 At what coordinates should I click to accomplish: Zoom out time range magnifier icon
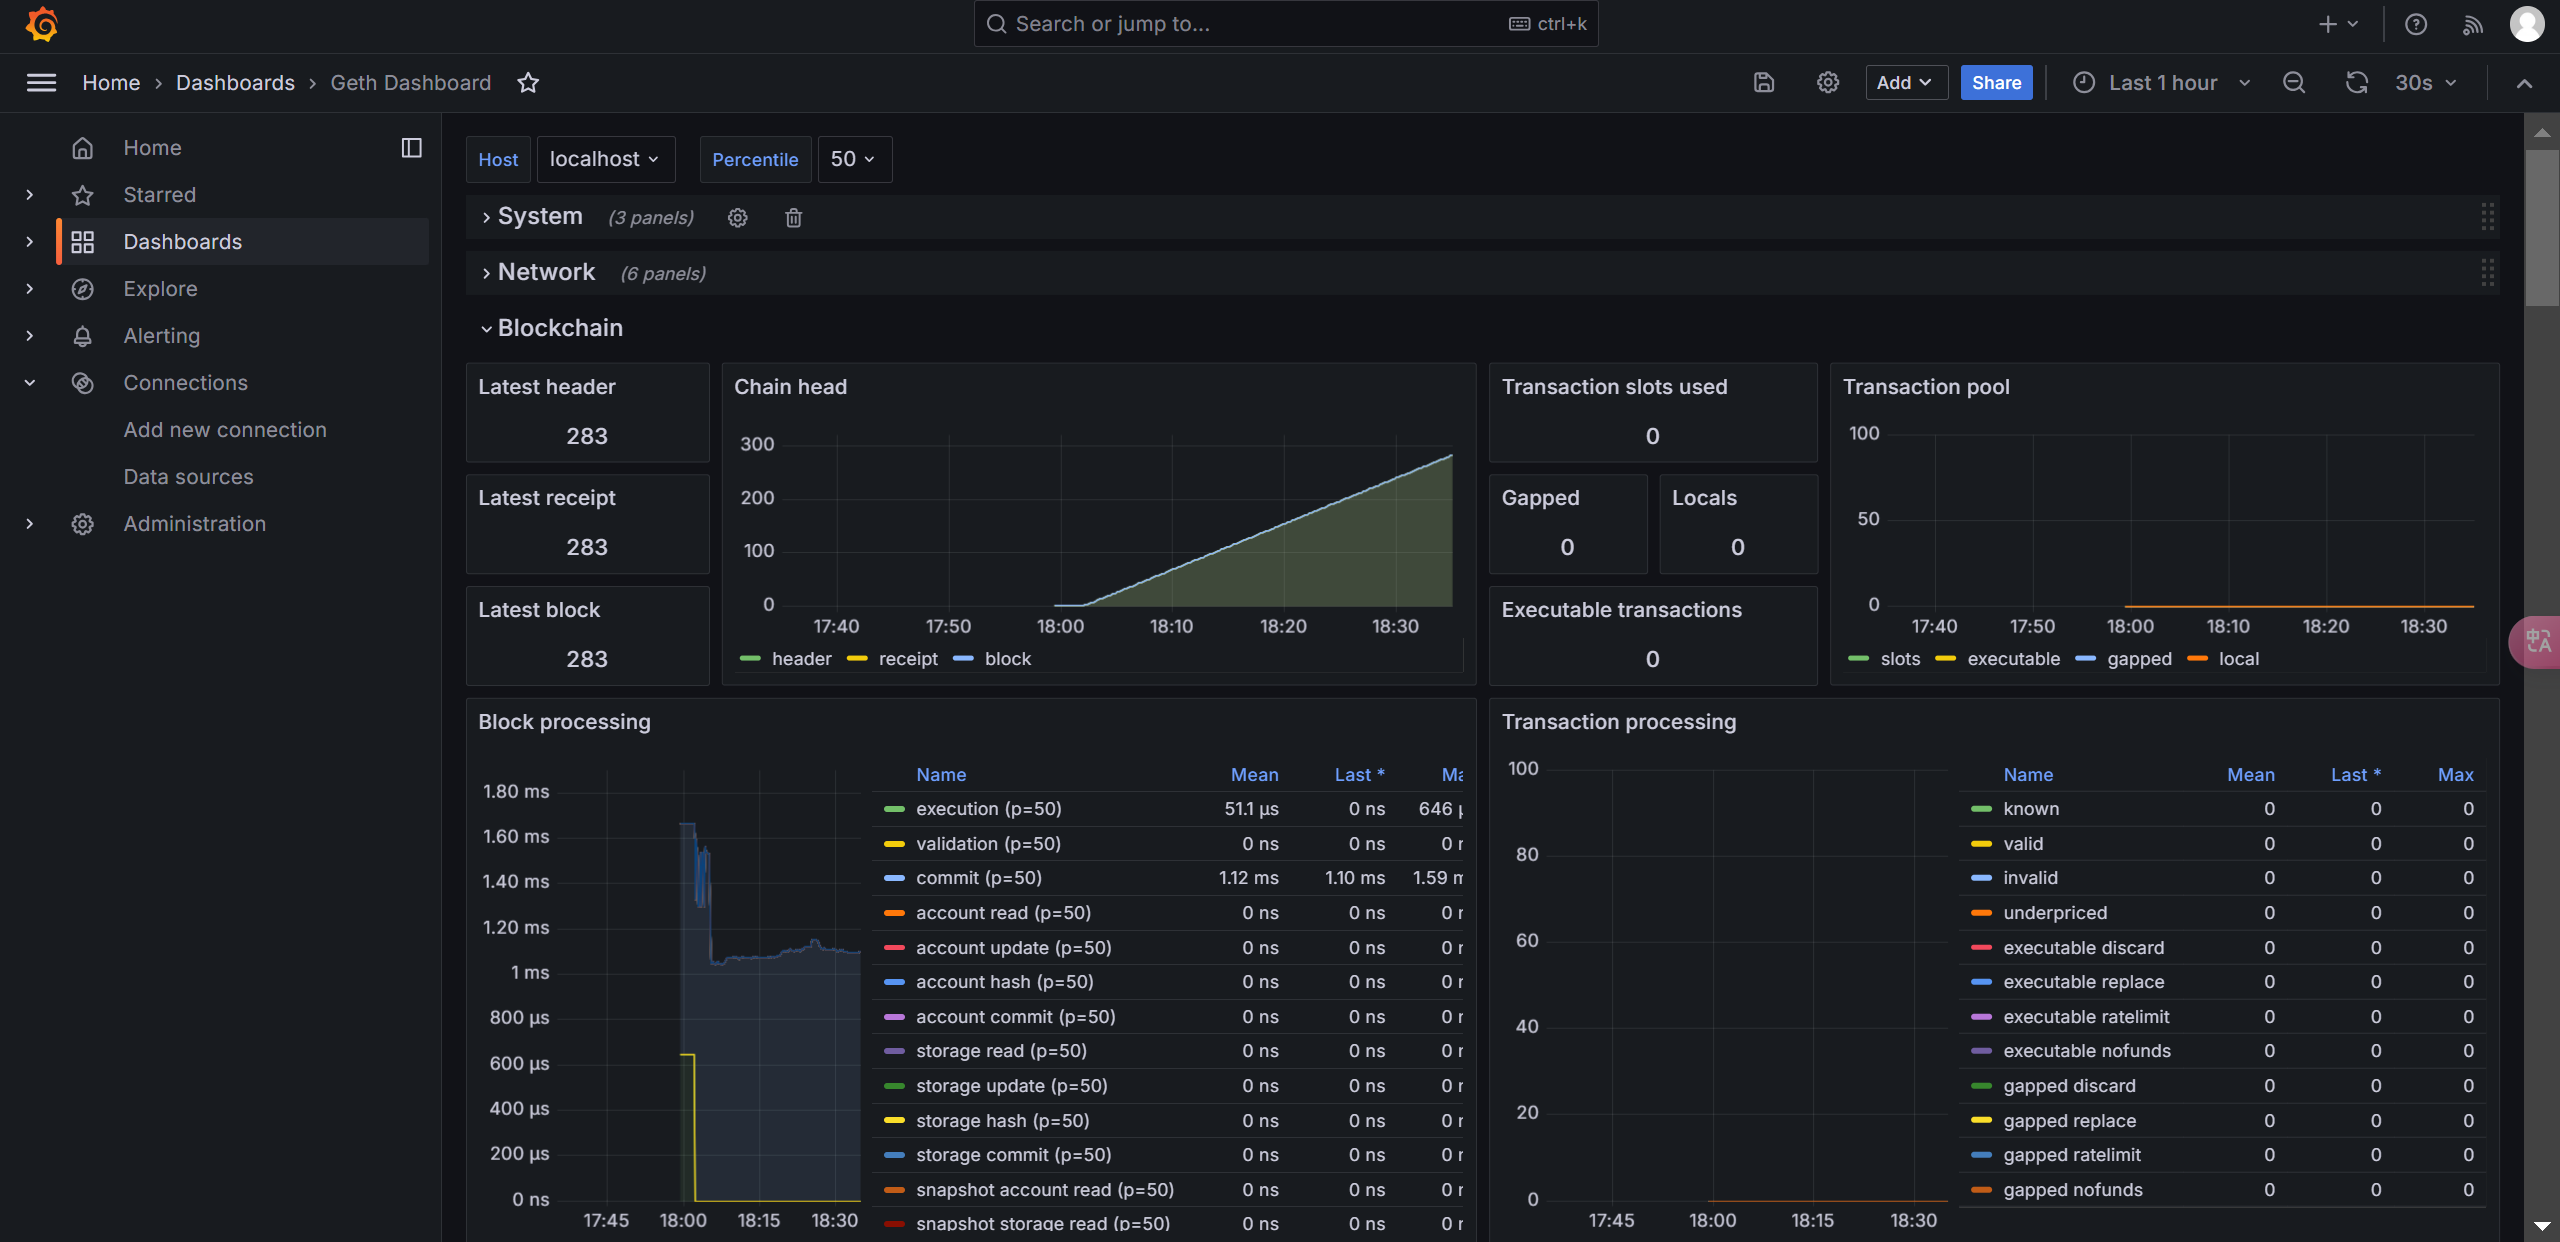pyautogui.click(x=2294, y=83)
